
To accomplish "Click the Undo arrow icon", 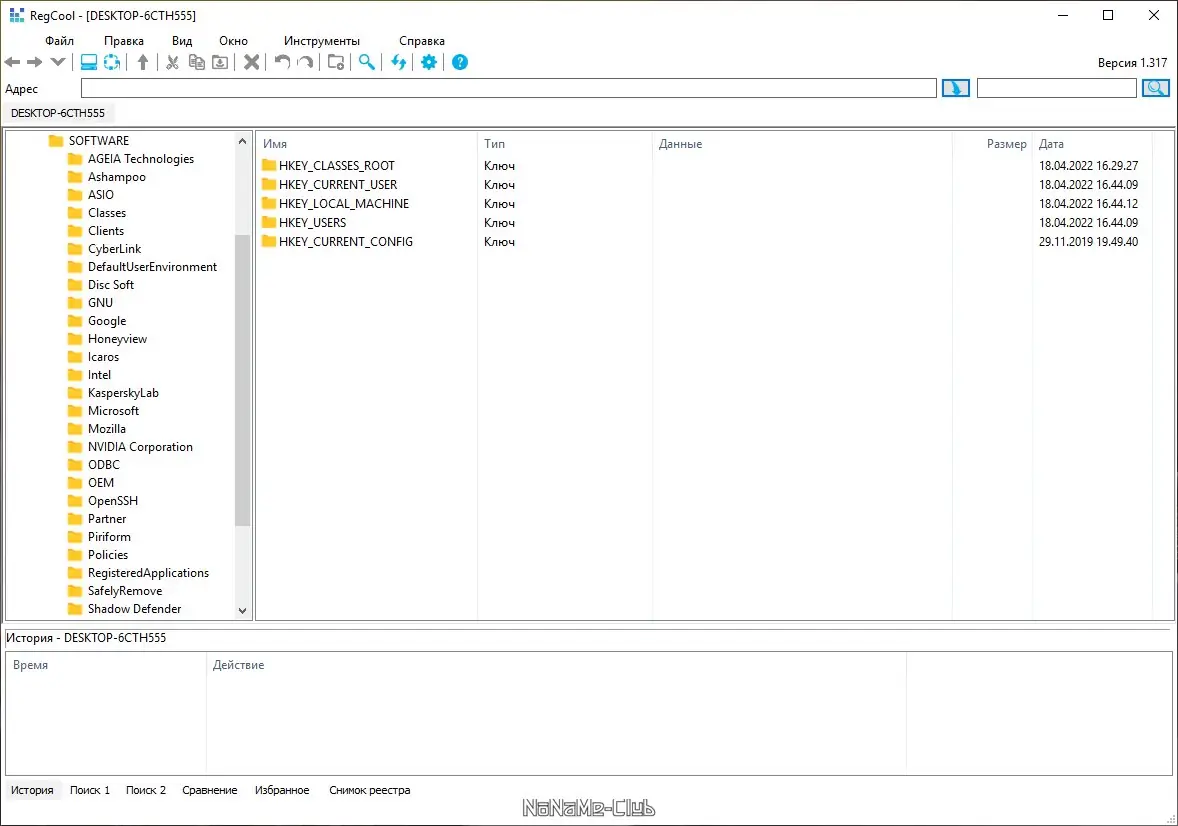I will (282, 62).
